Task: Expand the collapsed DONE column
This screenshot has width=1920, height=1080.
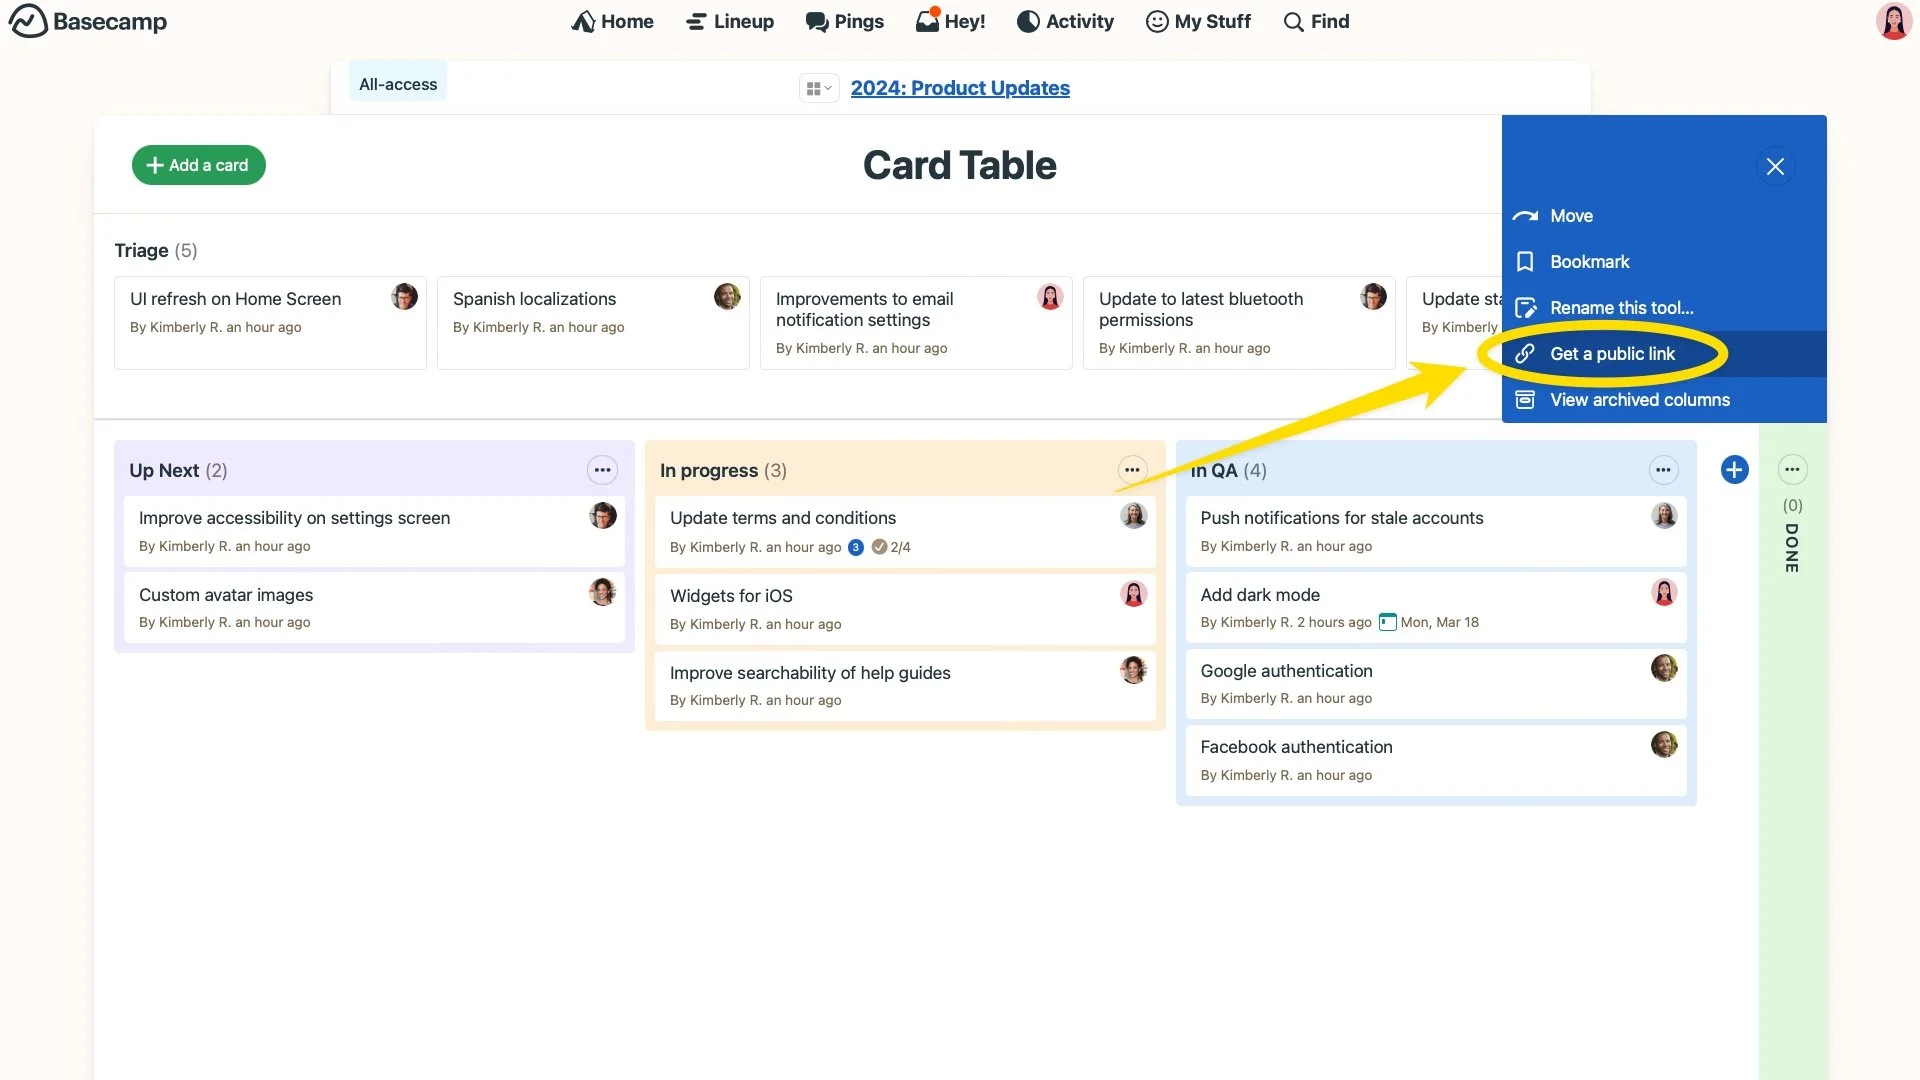Action: click(x=1792, y=550)
